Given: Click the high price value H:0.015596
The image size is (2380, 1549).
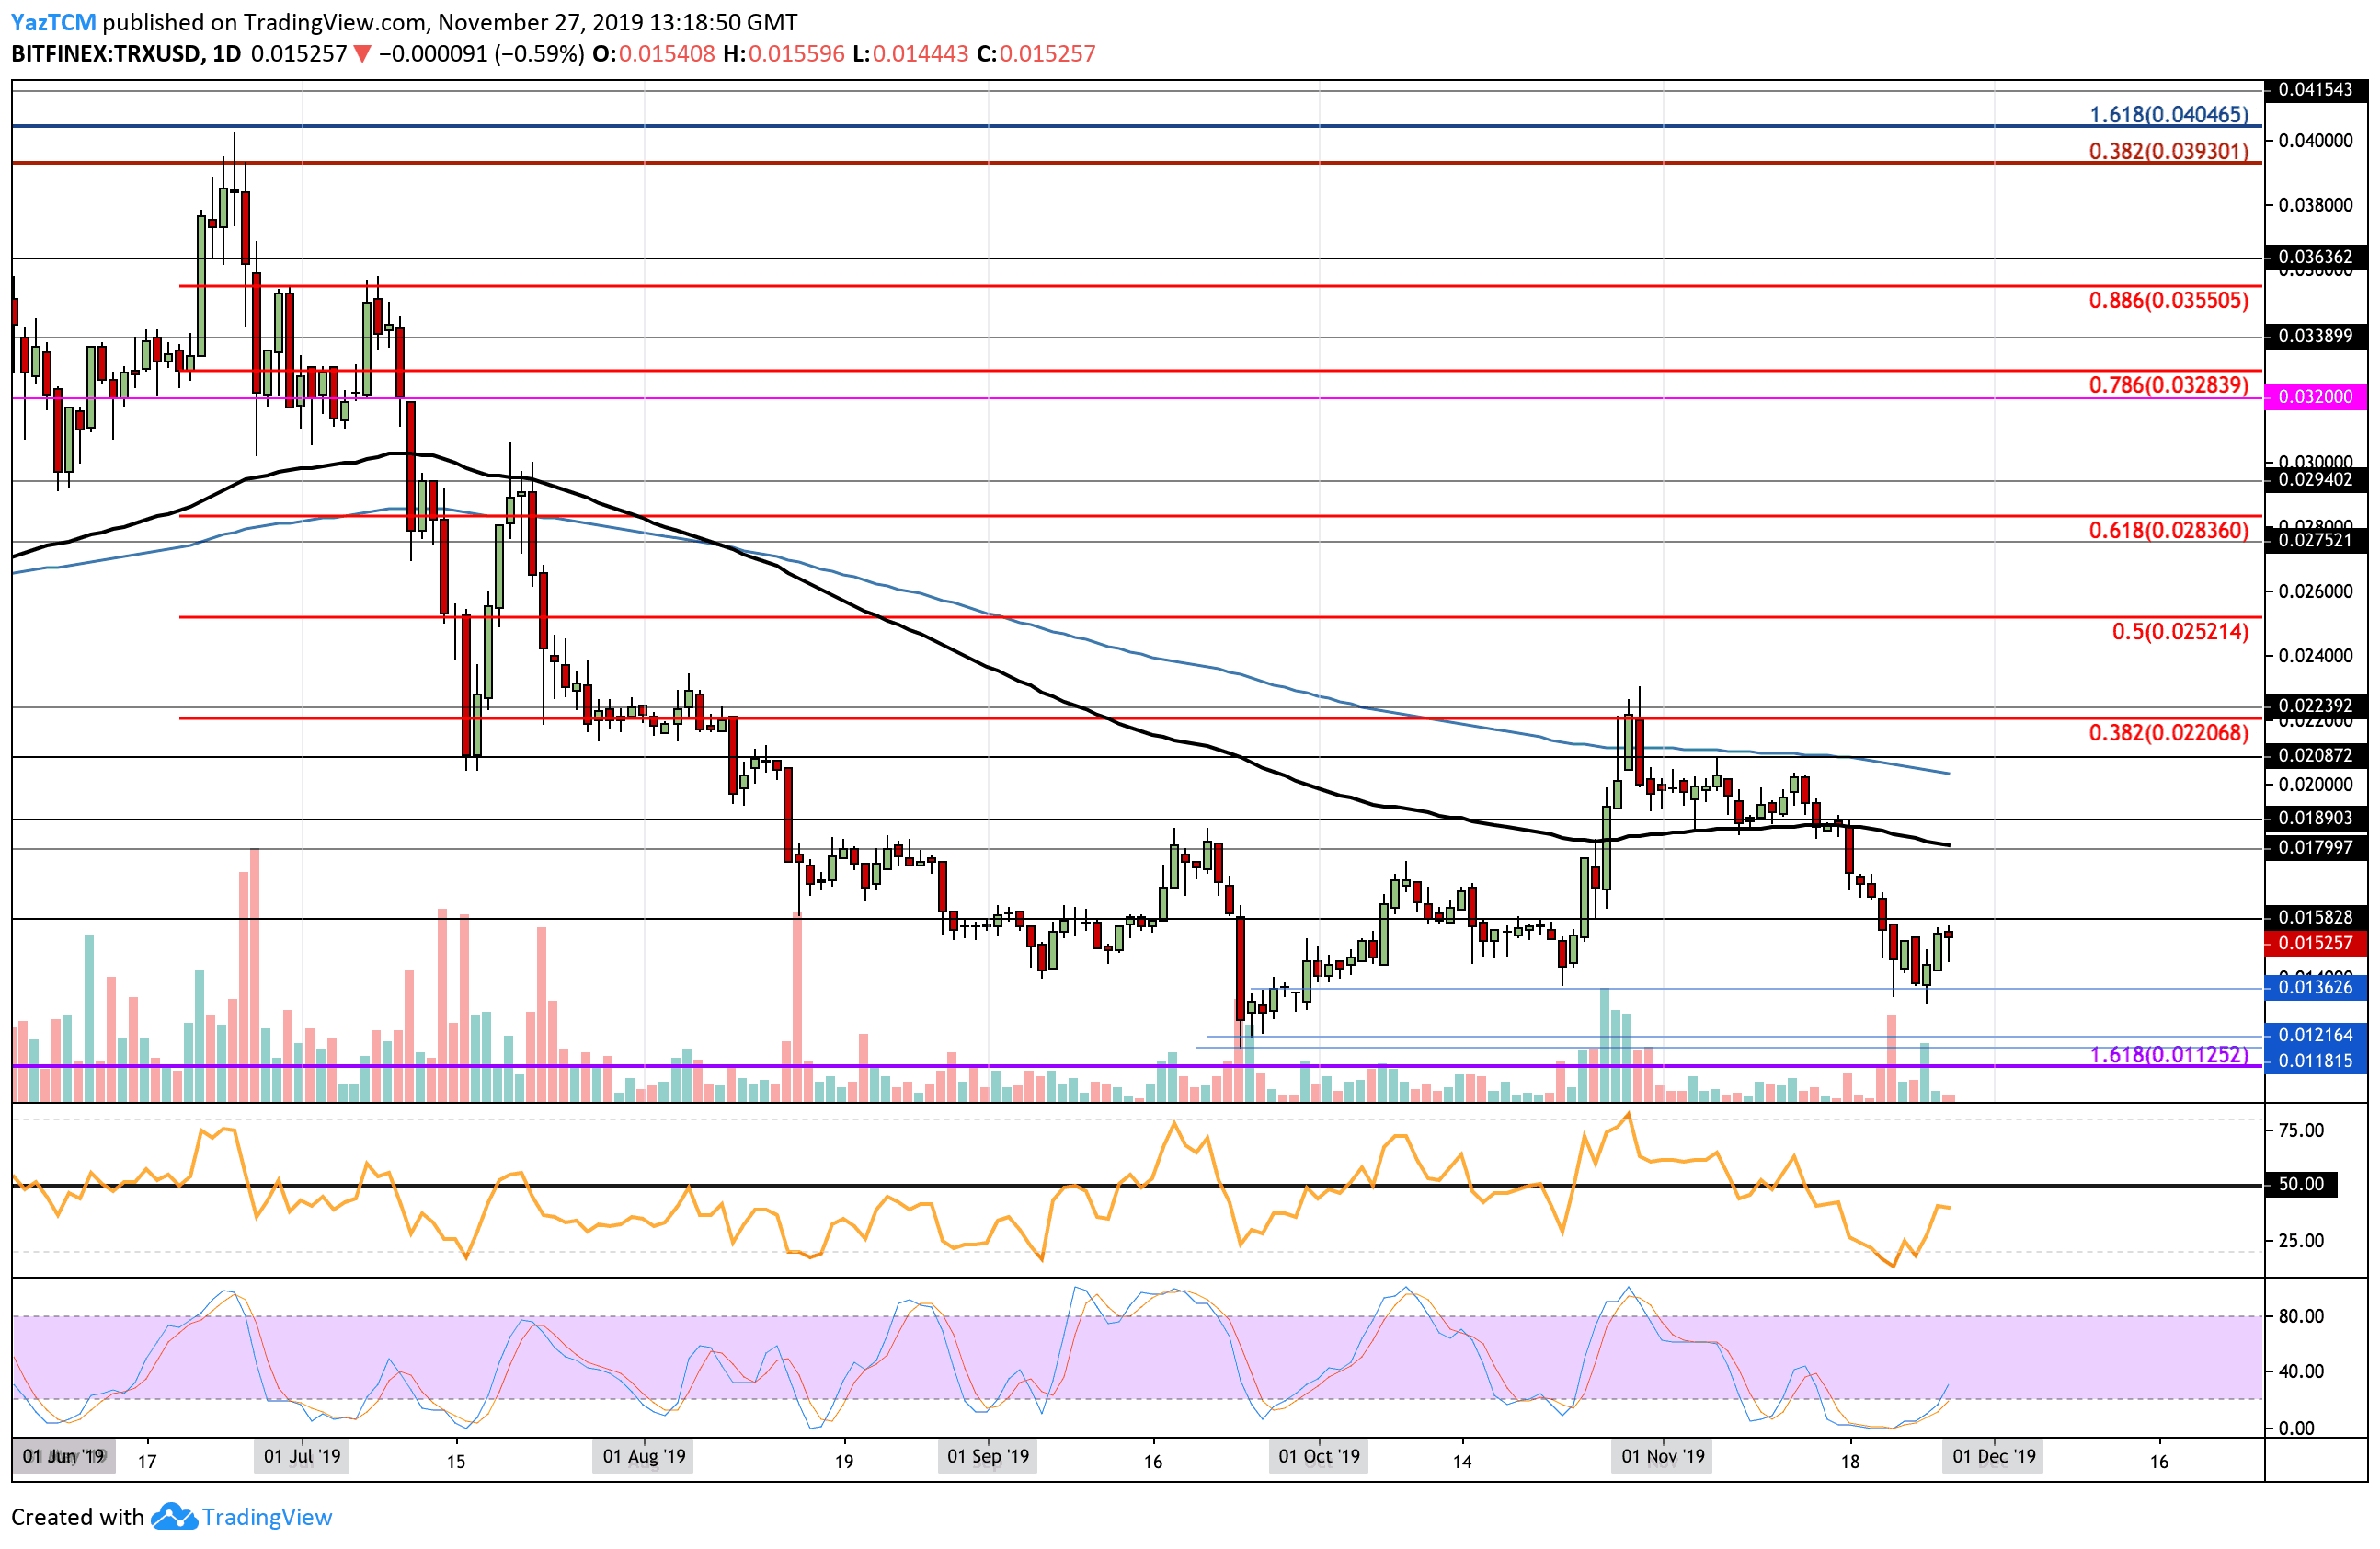Looking at the screenshot, I should coord(784,54).
